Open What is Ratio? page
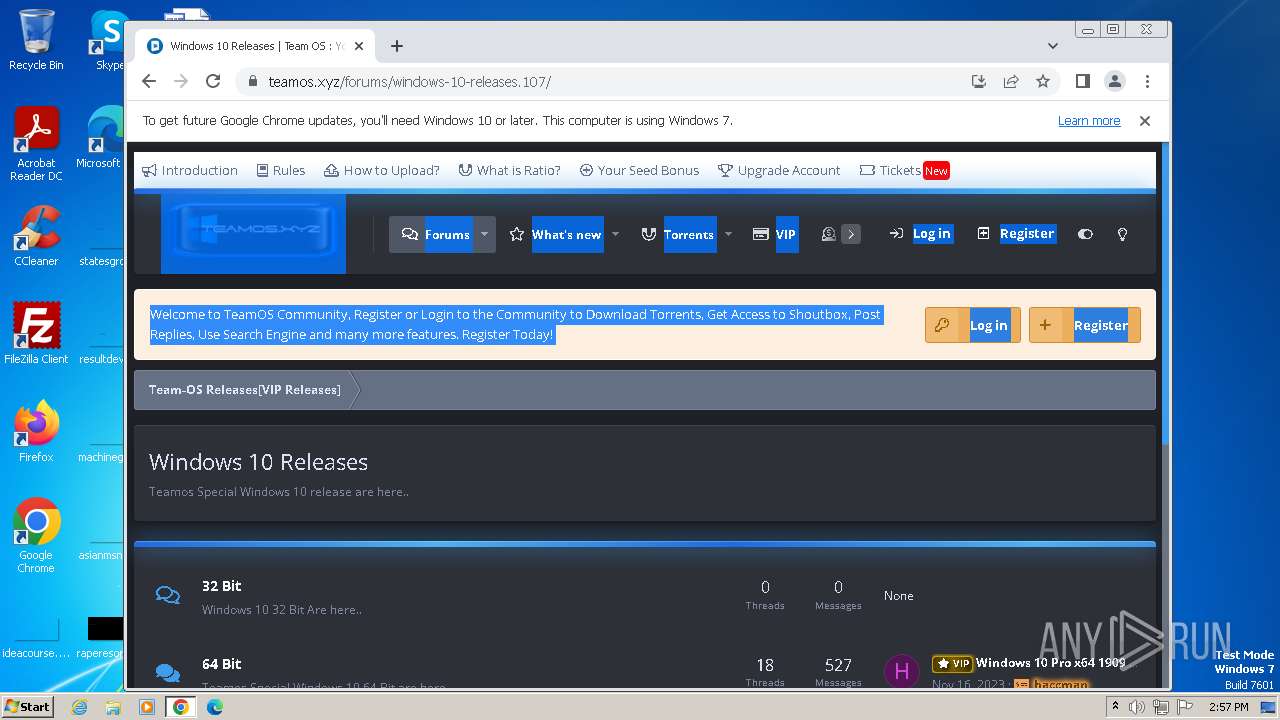This screenshot has height=720, width=1280. (x=509, y=170)
